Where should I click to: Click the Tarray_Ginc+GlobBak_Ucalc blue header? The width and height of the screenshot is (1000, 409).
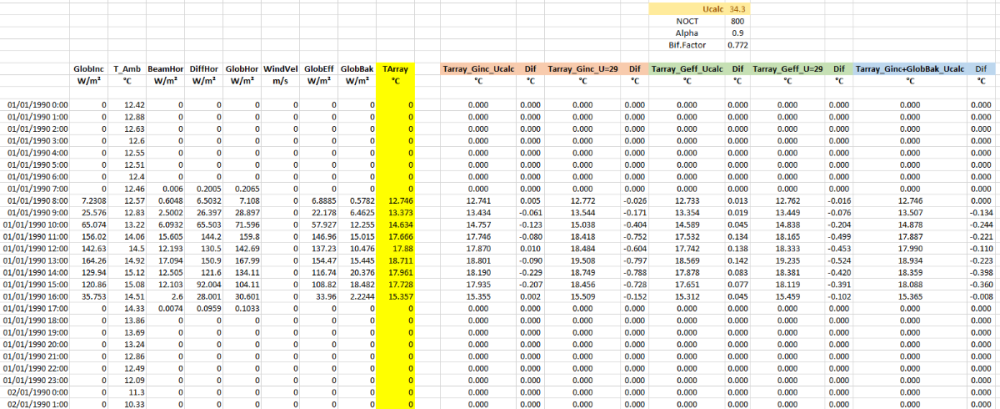coord(910,68)
